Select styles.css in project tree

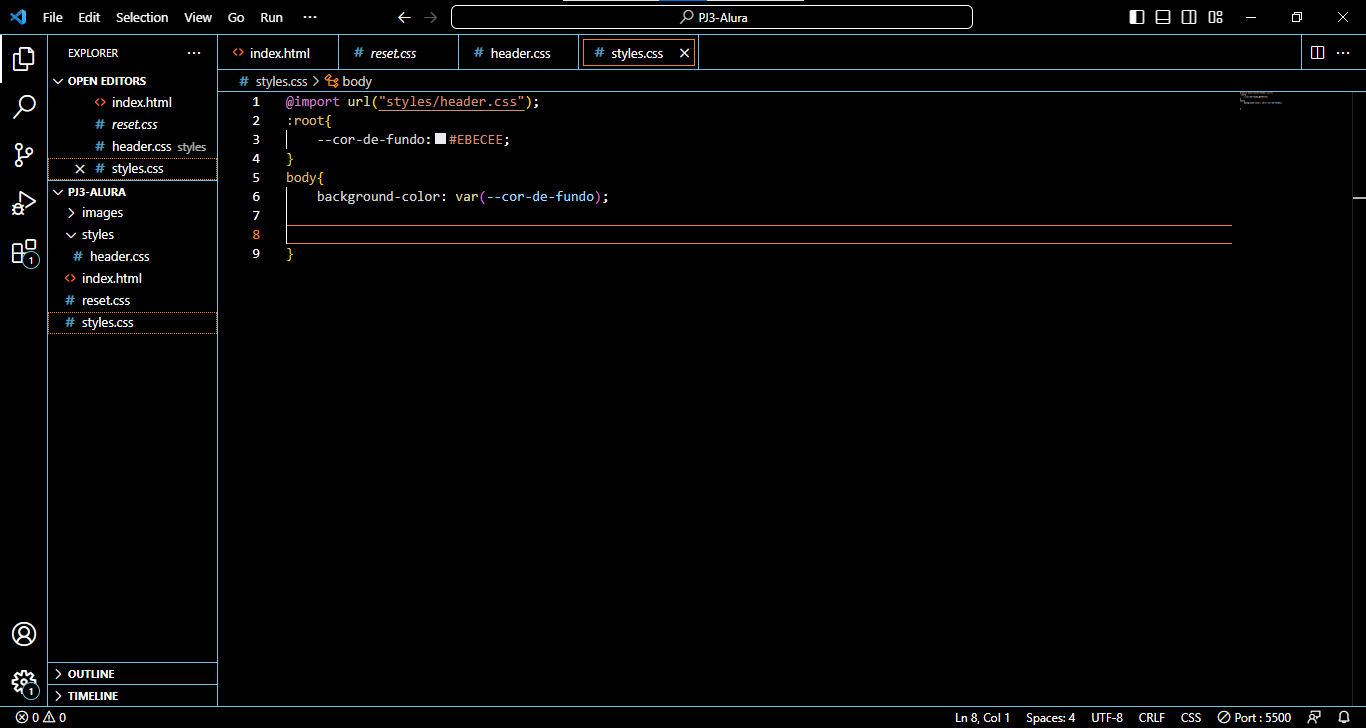click(132, 323)
